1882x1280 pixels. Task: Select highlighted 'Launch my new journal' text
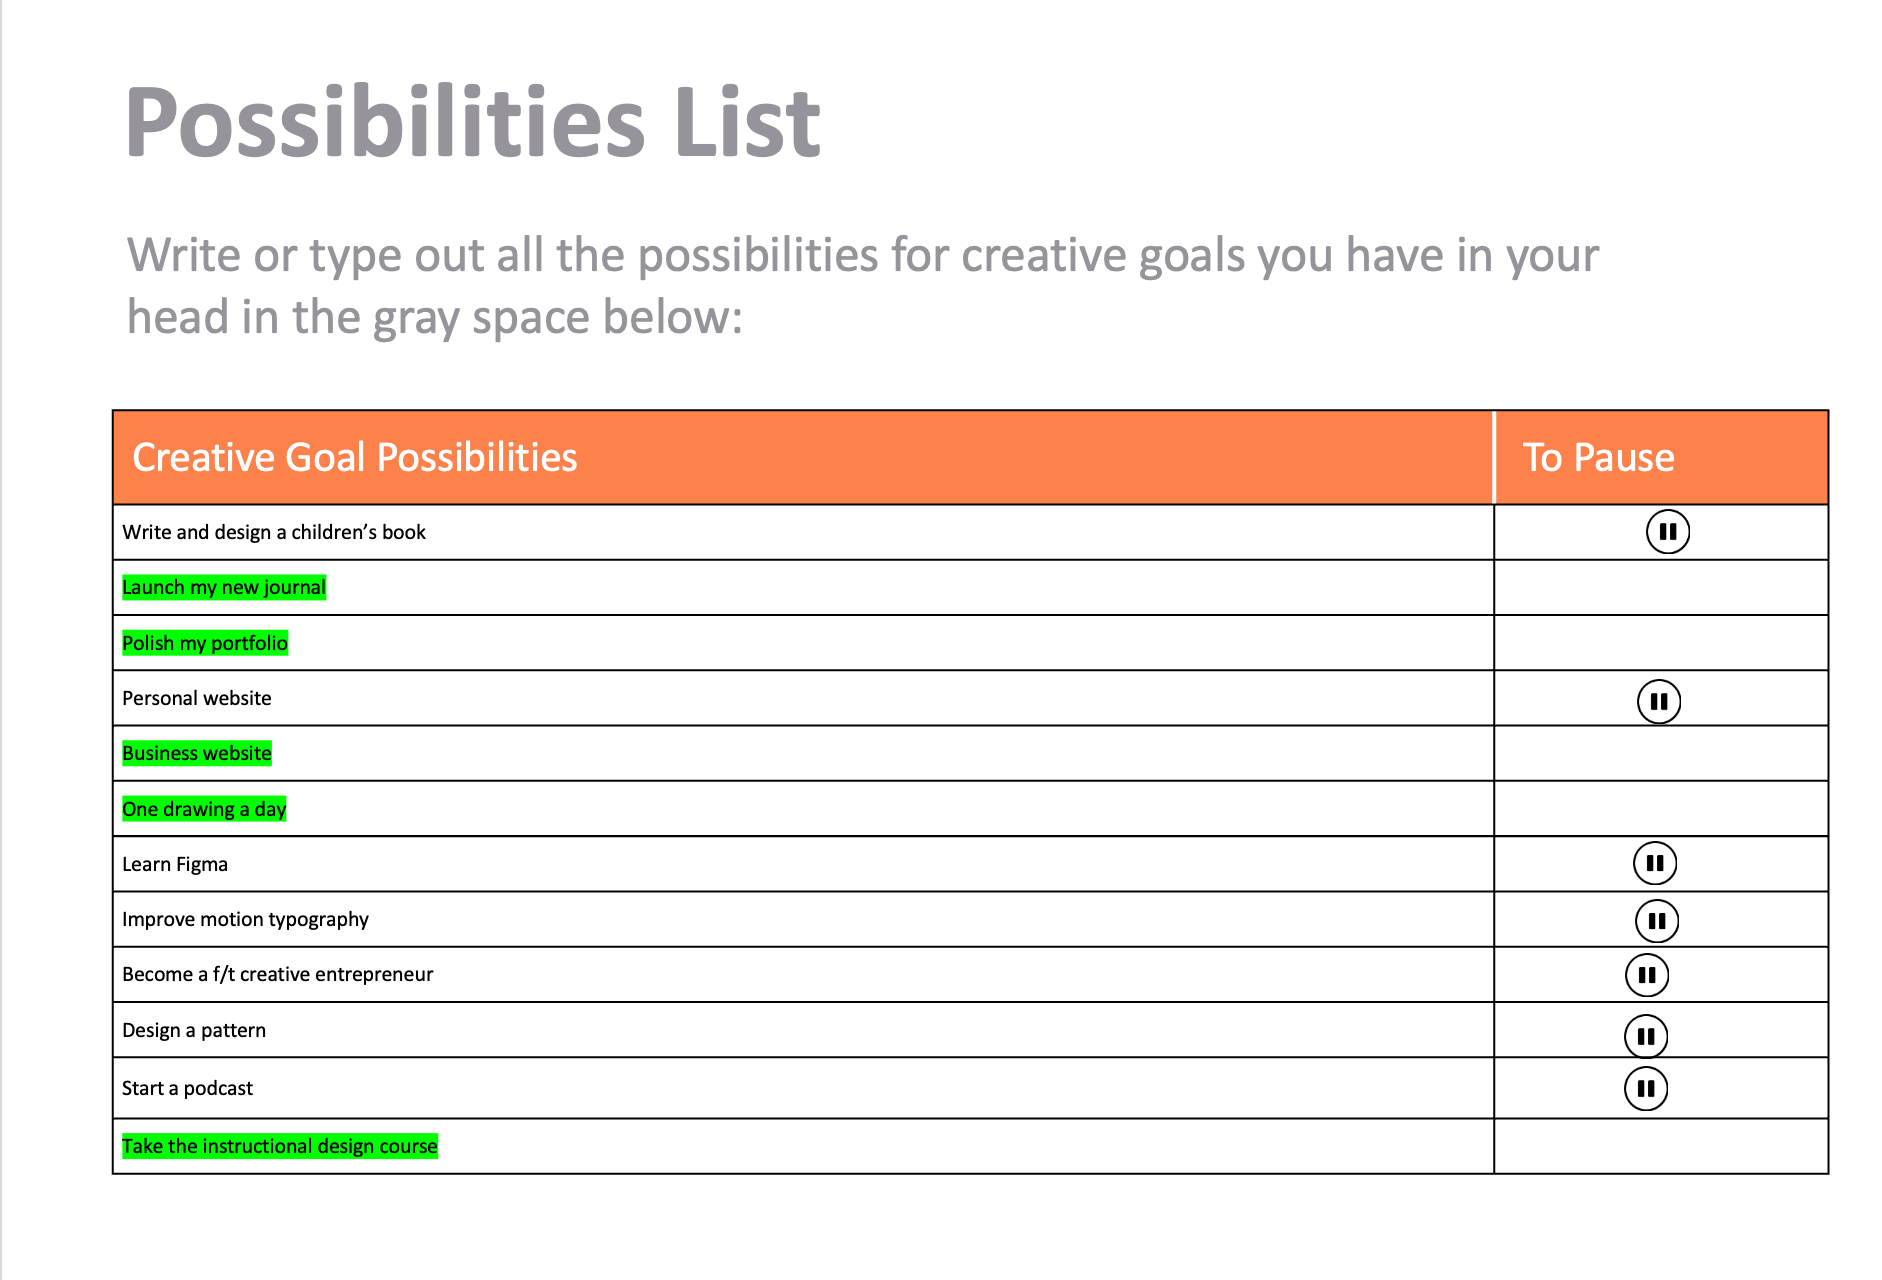(224, 587)
